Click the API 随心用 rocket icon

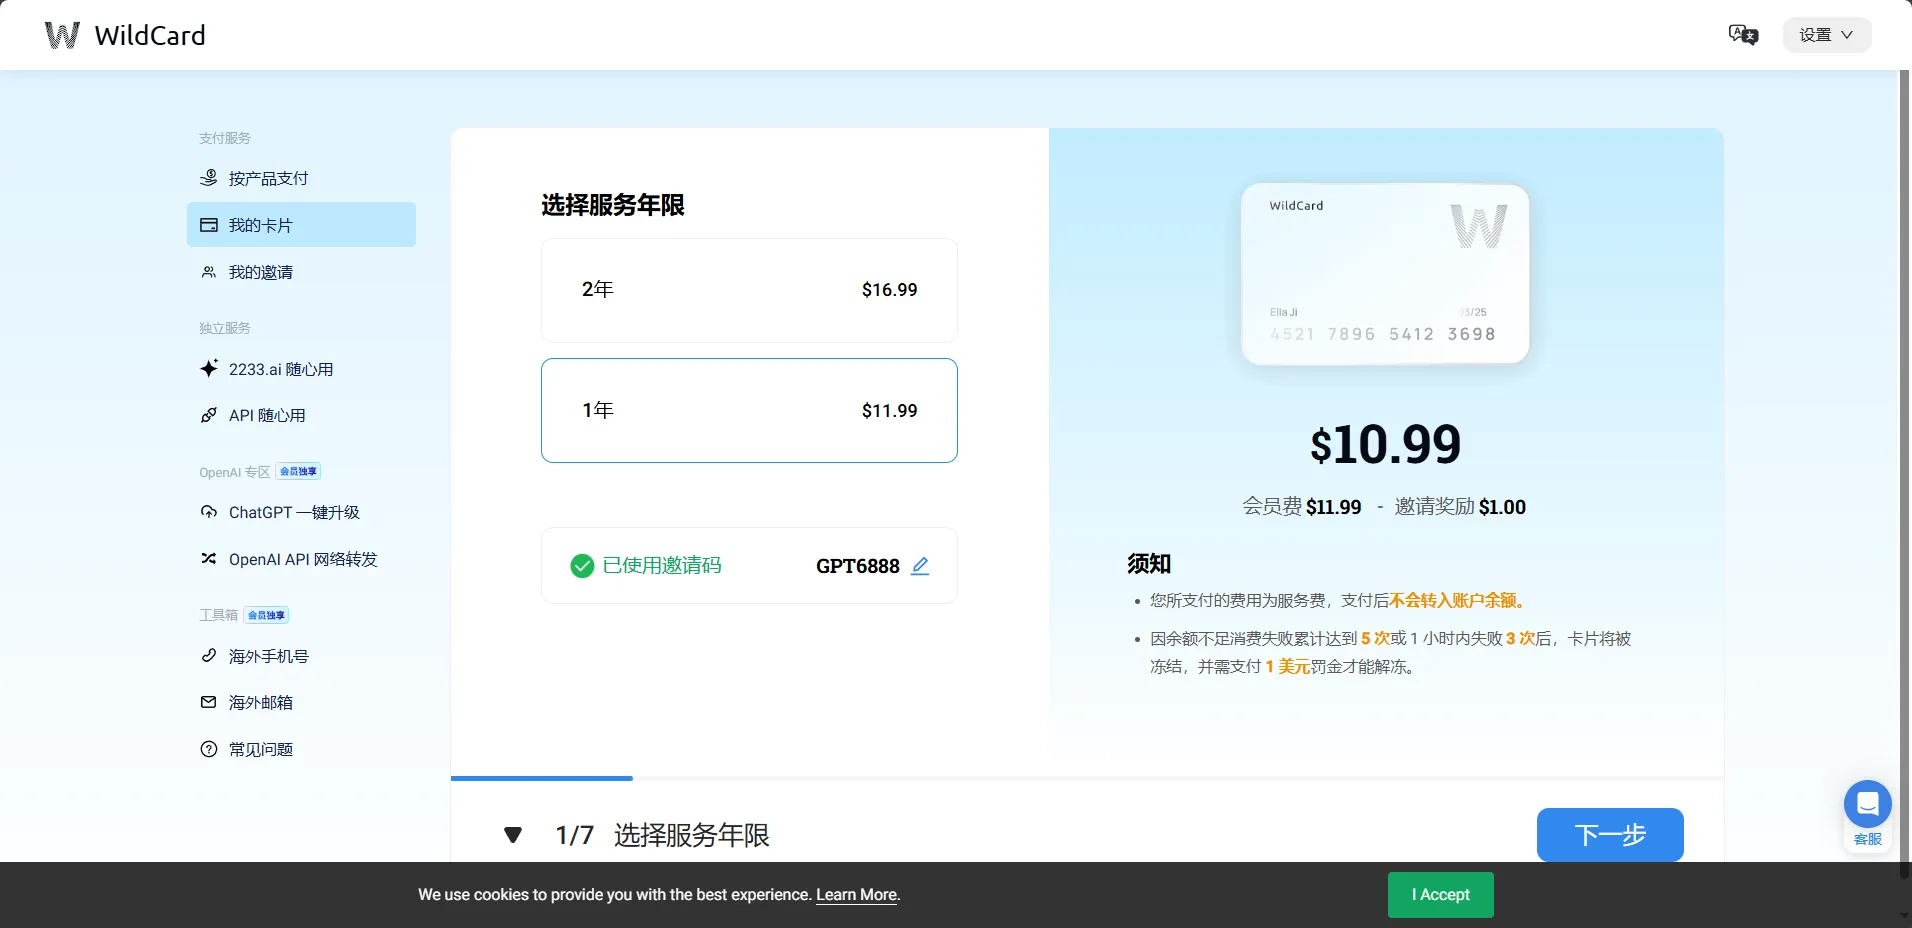point(209,415)
